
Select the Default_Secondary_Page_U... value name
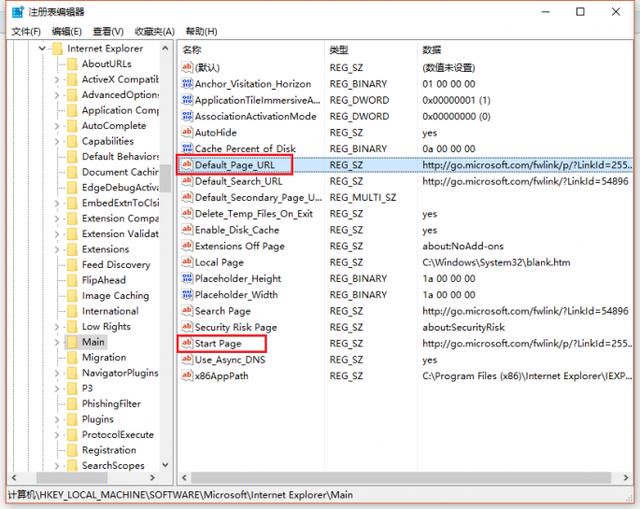pos(258,198)
